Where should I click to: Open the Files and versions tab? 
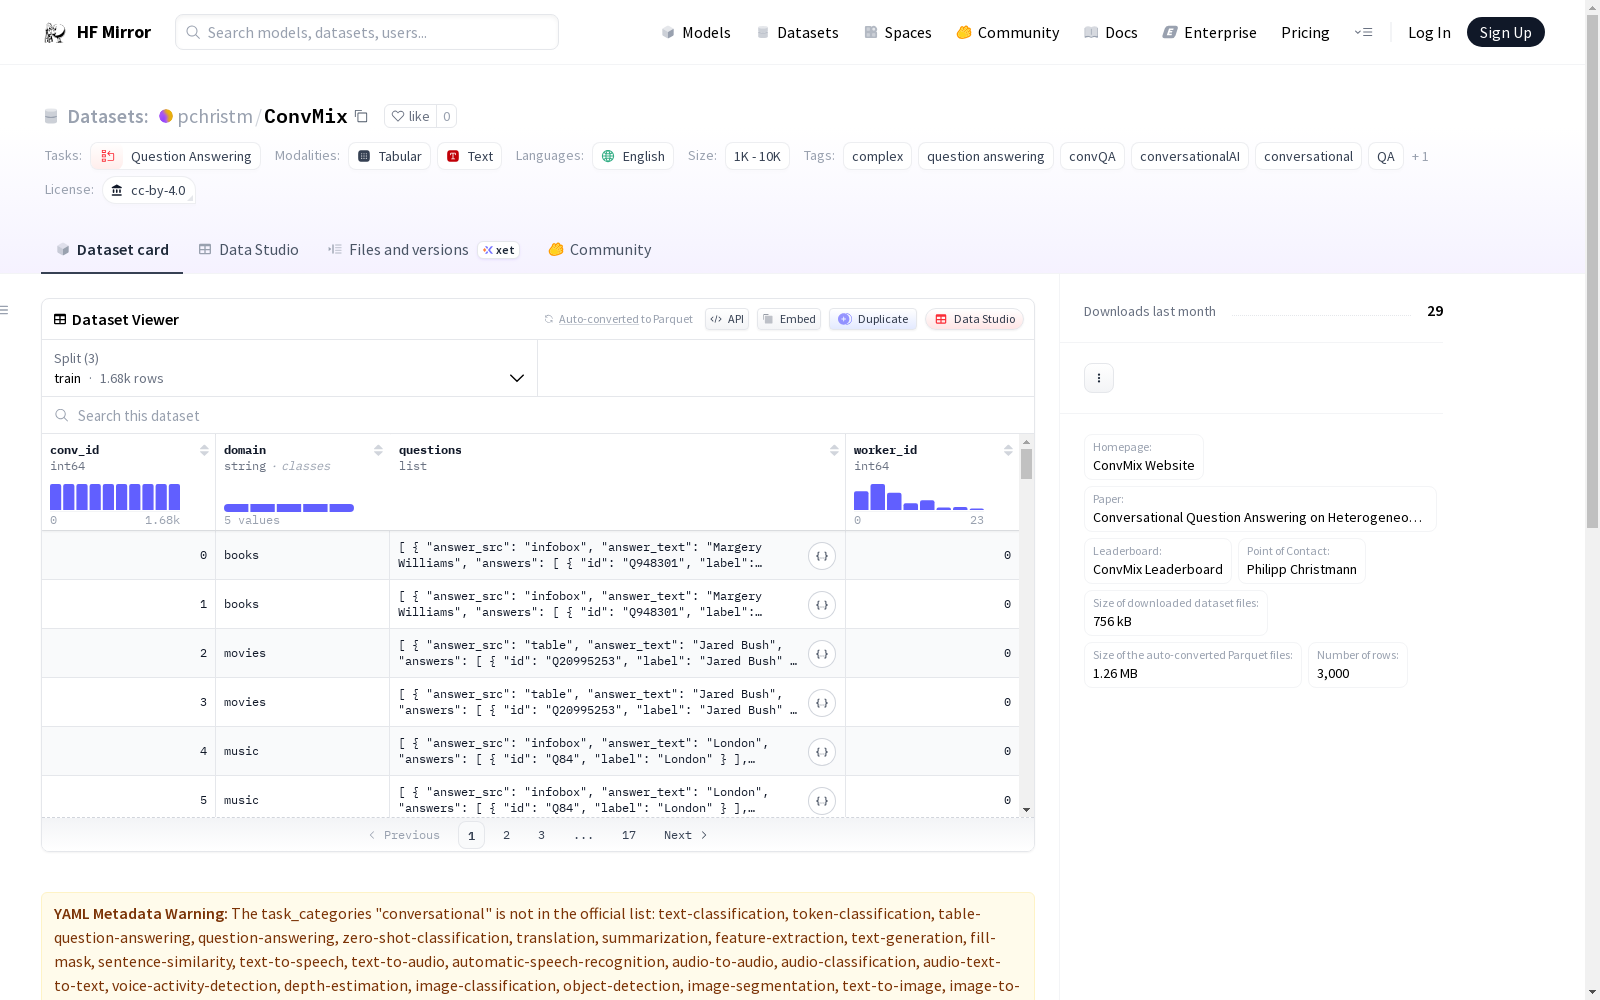(x=423, y=250)
